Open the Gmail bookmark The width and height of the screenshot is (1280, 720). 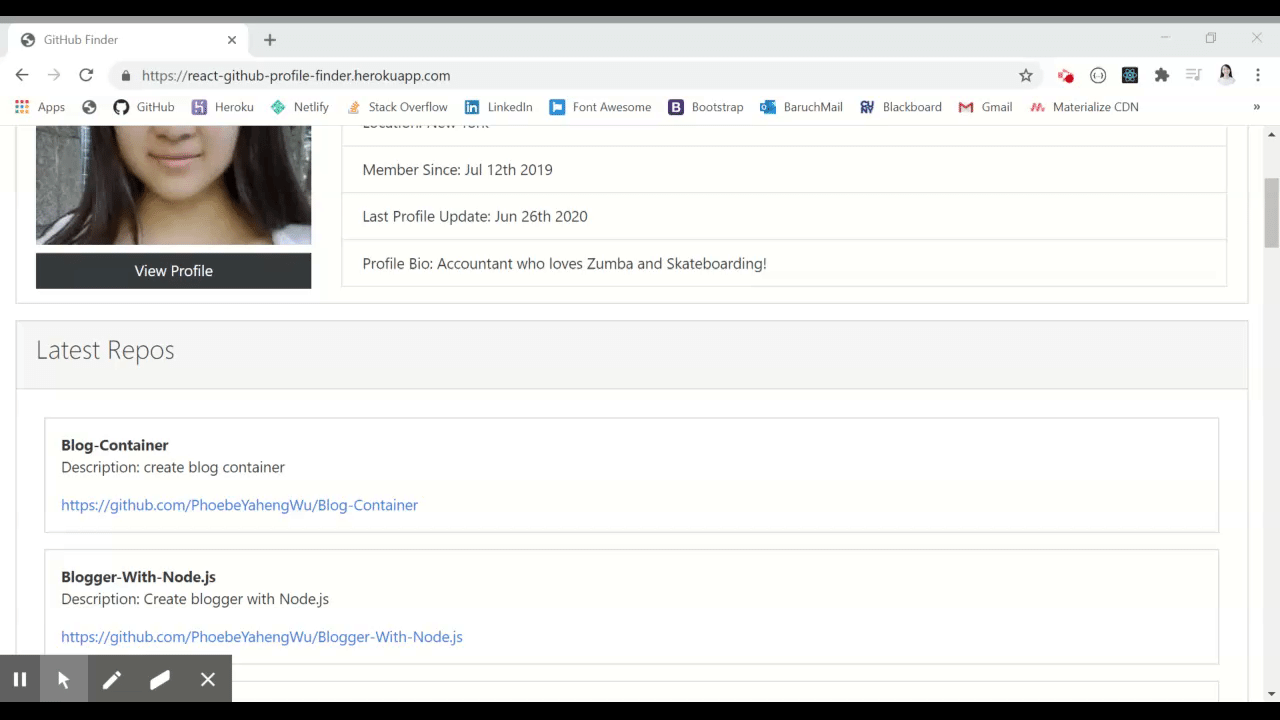[986, 107]
